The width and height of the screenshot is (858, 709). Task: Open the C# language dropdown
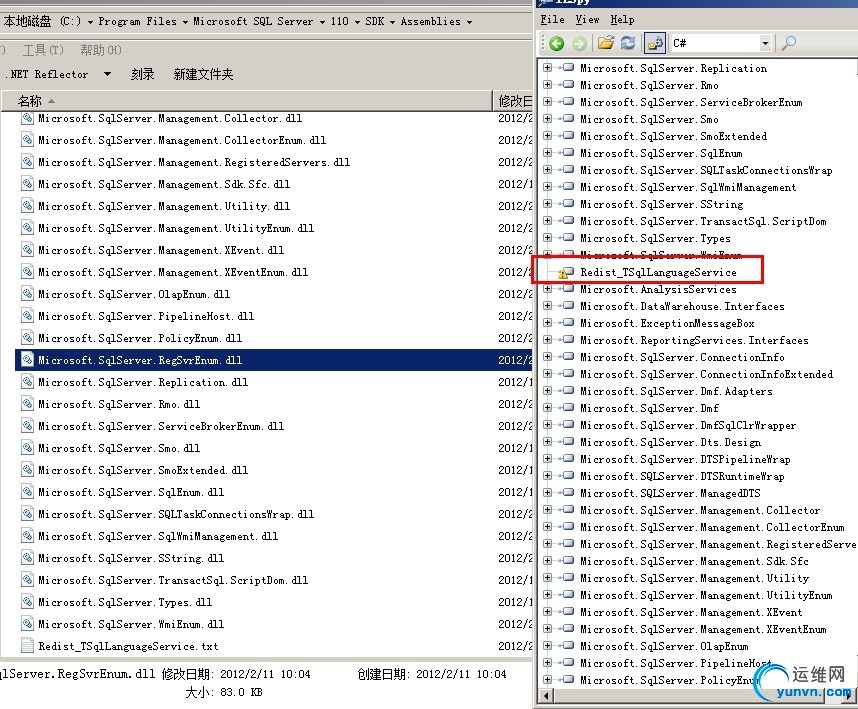click(765, 43)
